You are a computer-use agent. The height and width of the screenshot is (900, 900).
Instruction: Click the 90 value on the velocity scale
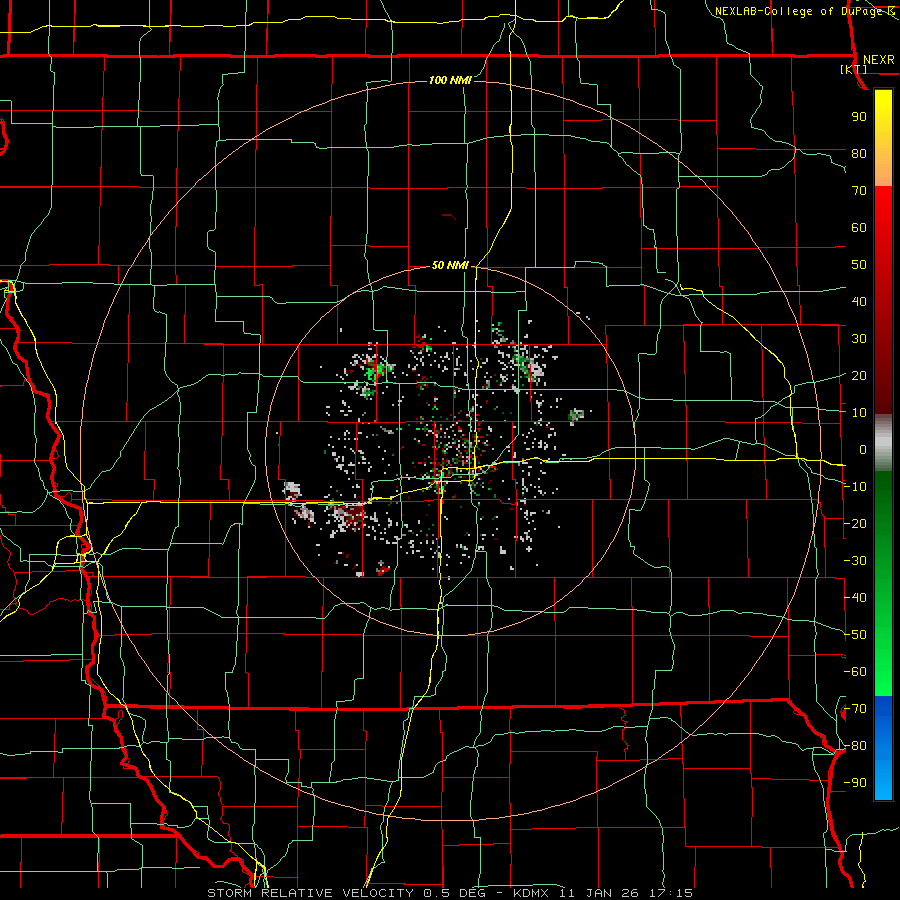tap(859, 117)
